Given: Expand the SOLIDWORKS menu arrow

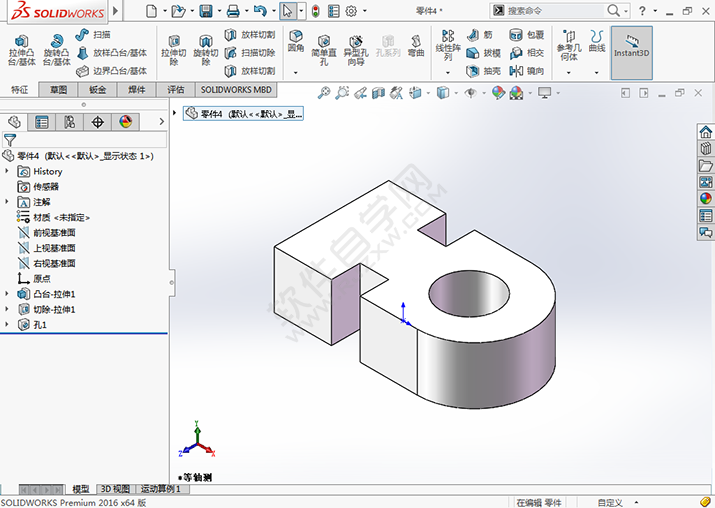Looking at the screenshot, I should 115,10.
